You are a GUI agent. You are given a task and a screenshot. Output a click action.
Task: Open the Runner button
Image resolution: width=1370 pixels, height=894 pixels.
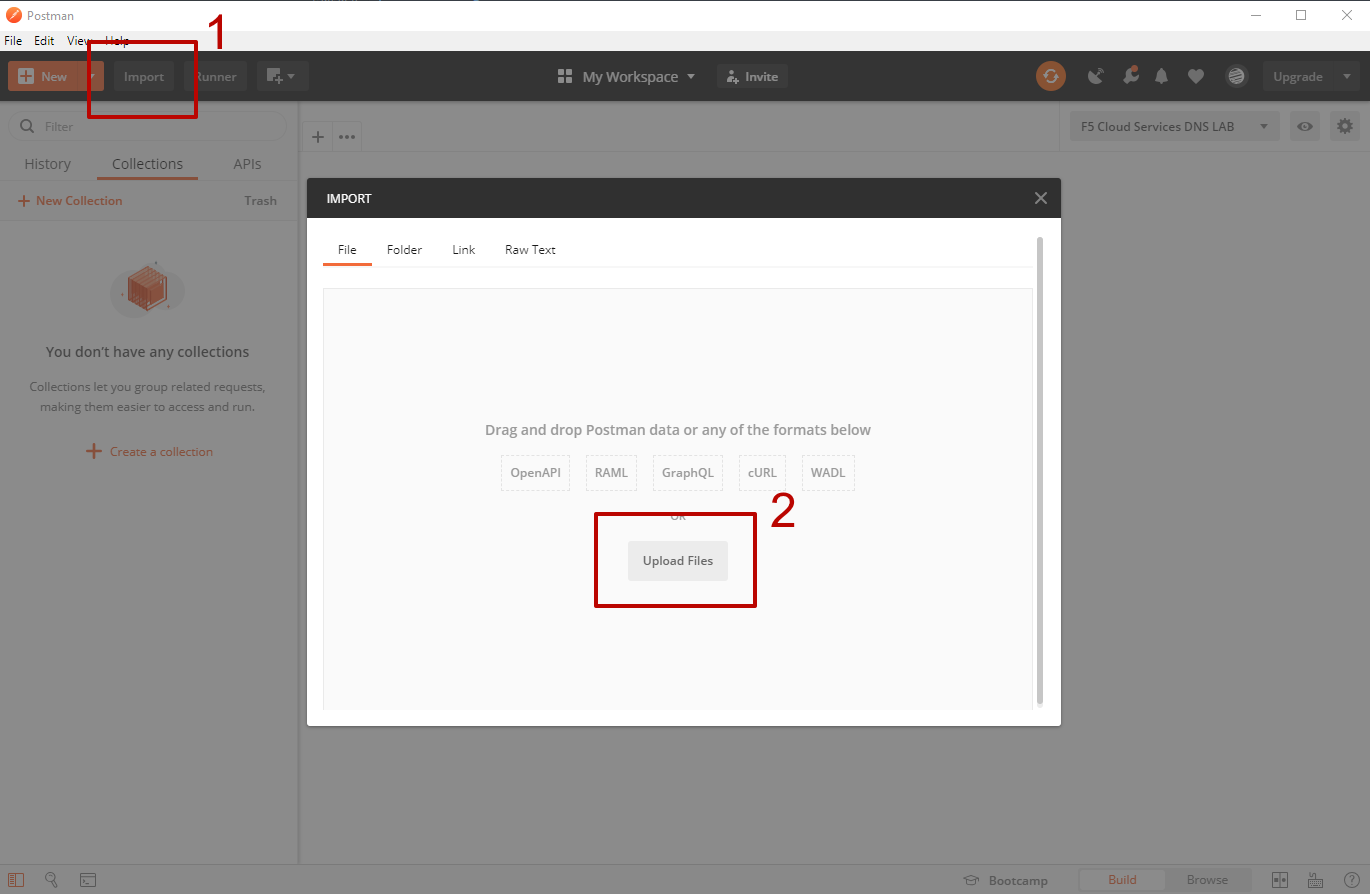215,77
